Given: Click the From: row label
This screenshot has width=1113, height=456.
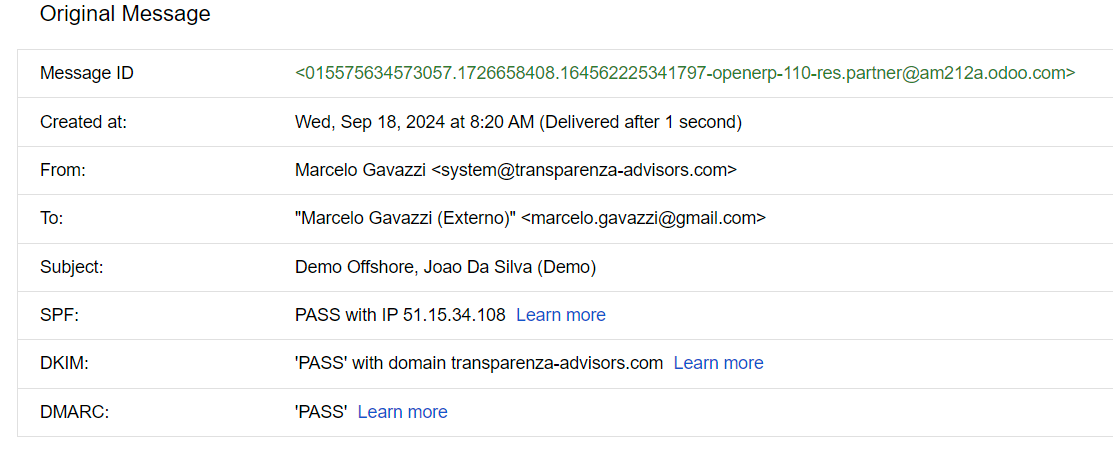Looking at the screenshot, I should pos(62,170).
